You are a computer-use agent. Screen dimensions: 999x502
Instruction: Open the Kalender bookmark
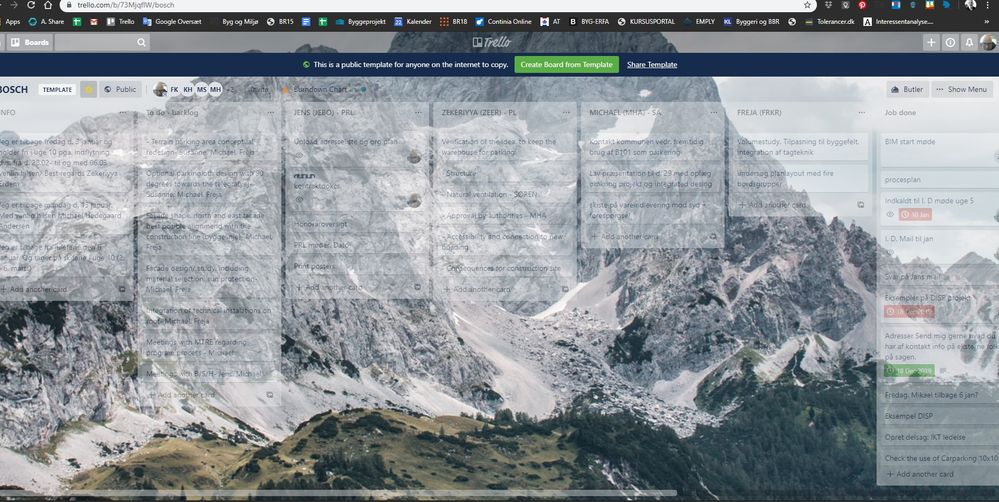tap(413, 22)
